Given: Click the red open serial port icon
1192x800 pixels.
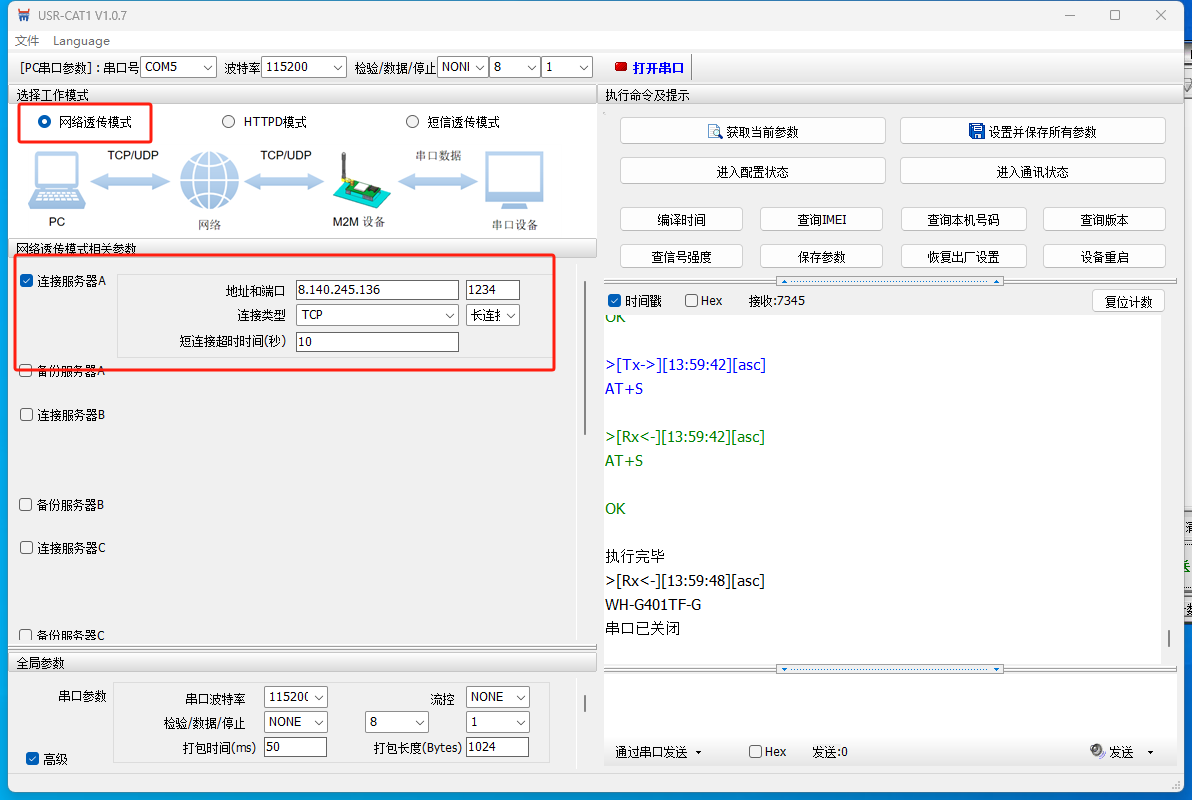Looking at the screenshot, I should tap(621, 67).
